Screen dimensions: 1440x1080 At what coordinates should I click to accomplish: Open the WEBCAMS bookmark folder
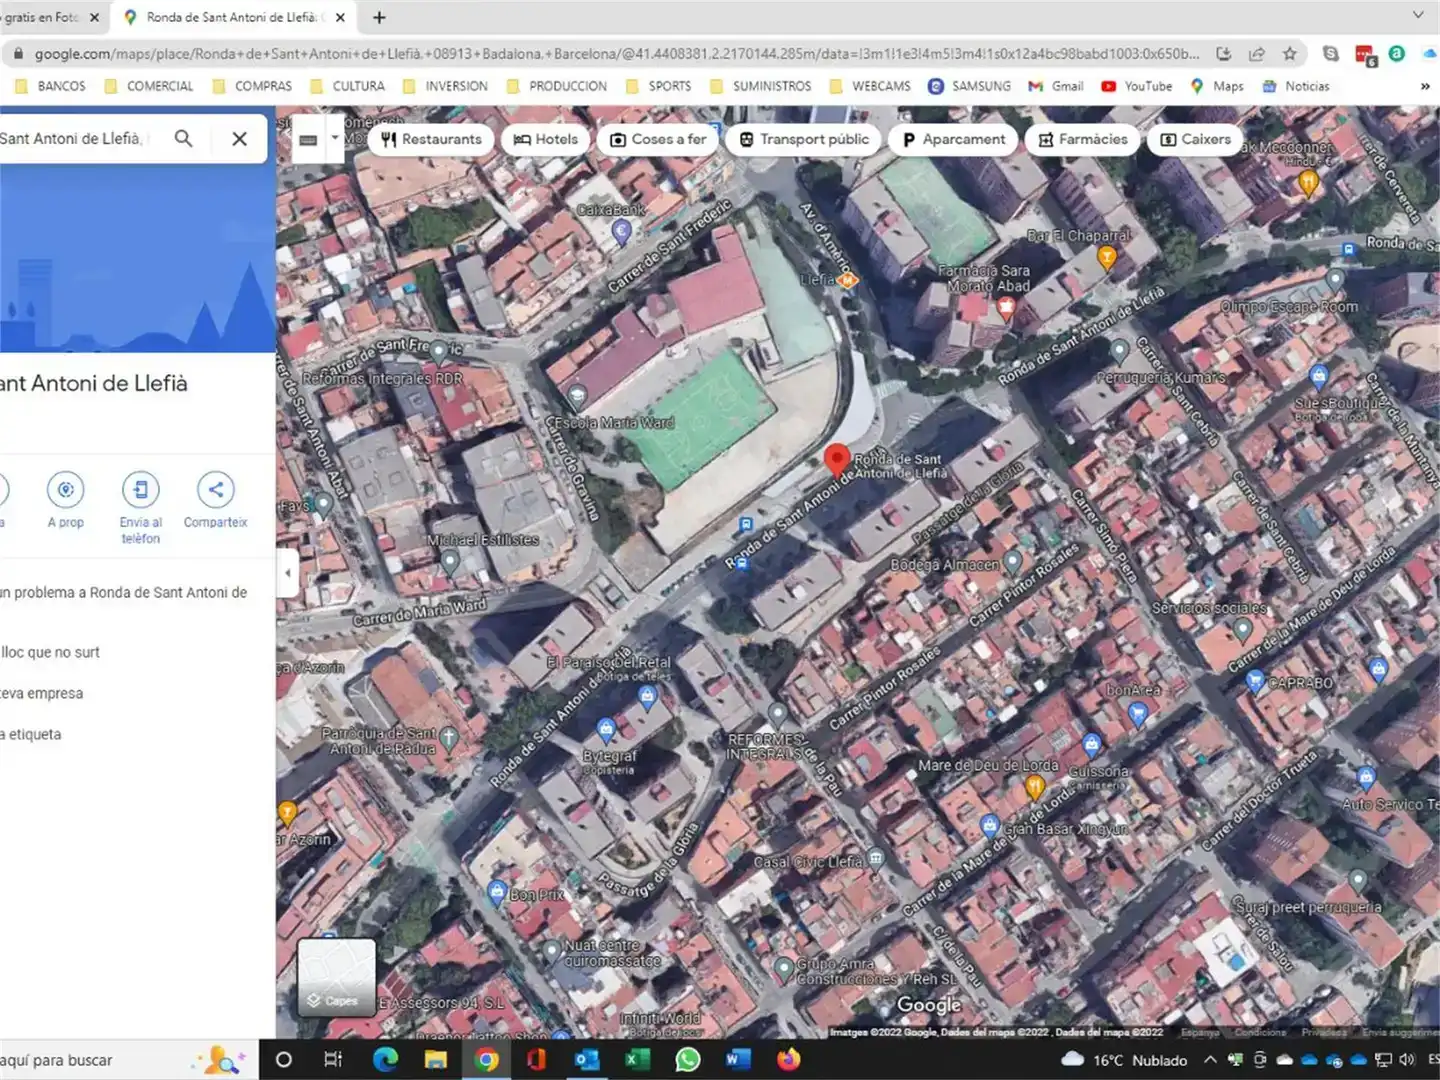870,86
